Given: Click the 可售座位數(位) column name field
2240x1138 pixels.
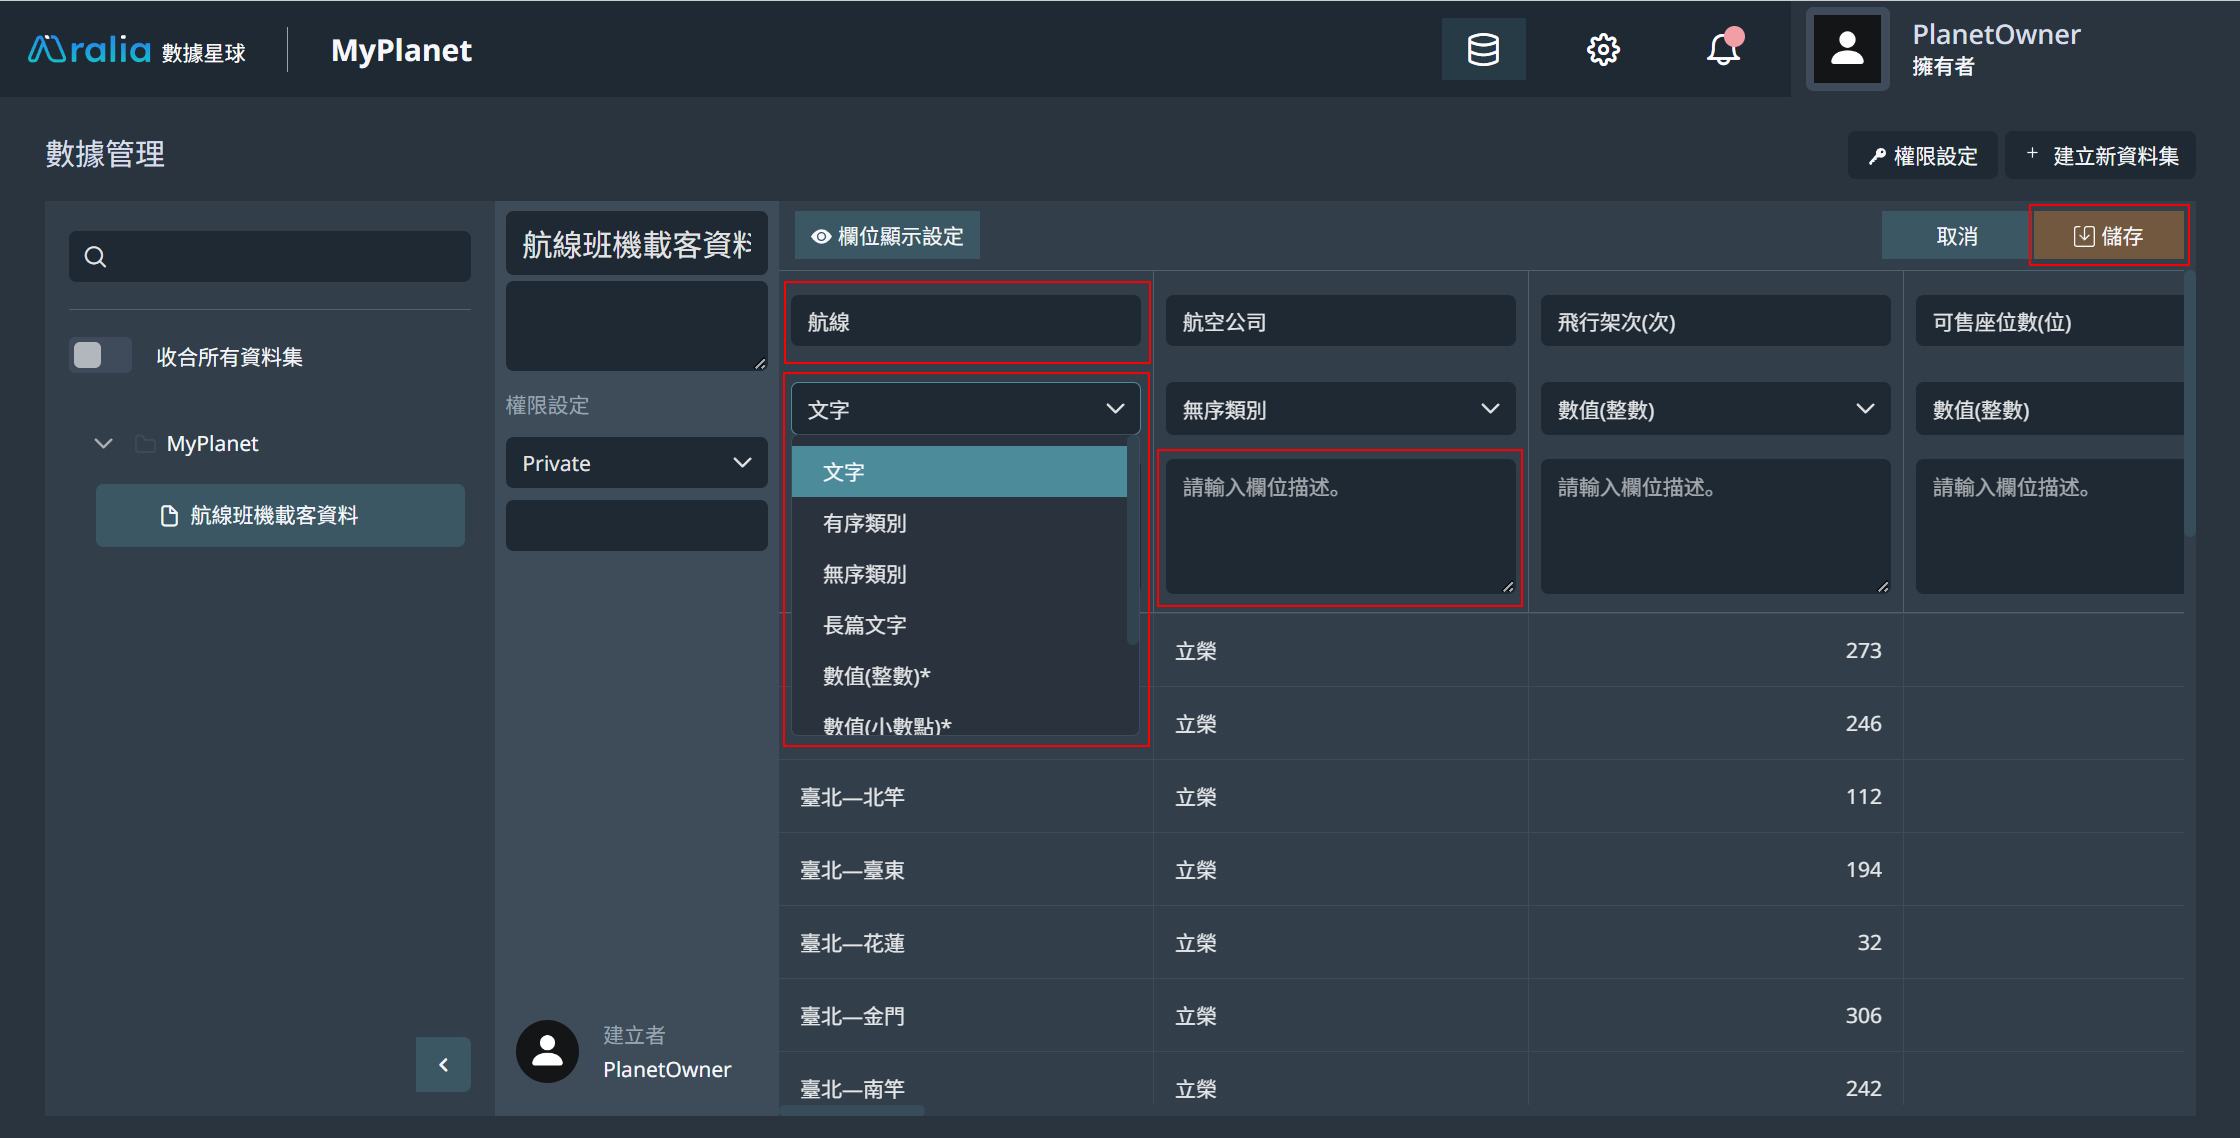Looking at the screenshot, I should [x=2049, y=322].
